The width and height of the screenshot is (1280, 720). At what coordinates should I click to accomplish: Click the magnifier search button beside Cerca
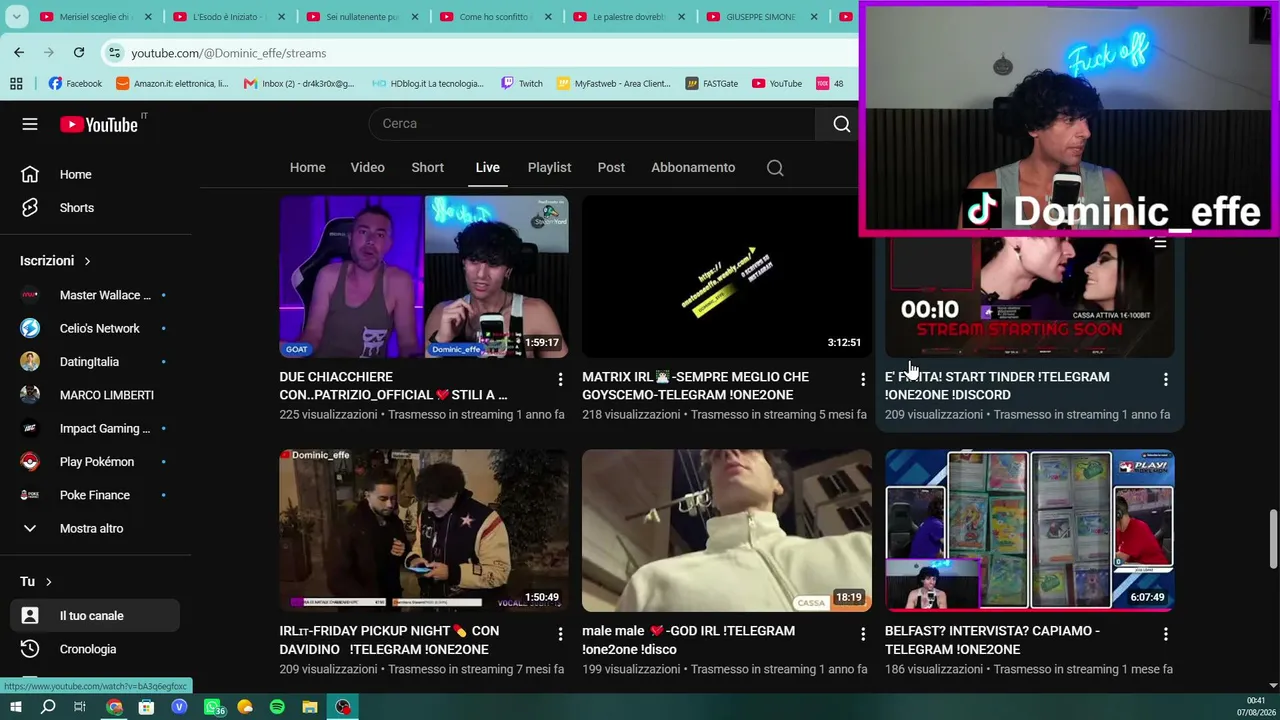tap(841, 124)
